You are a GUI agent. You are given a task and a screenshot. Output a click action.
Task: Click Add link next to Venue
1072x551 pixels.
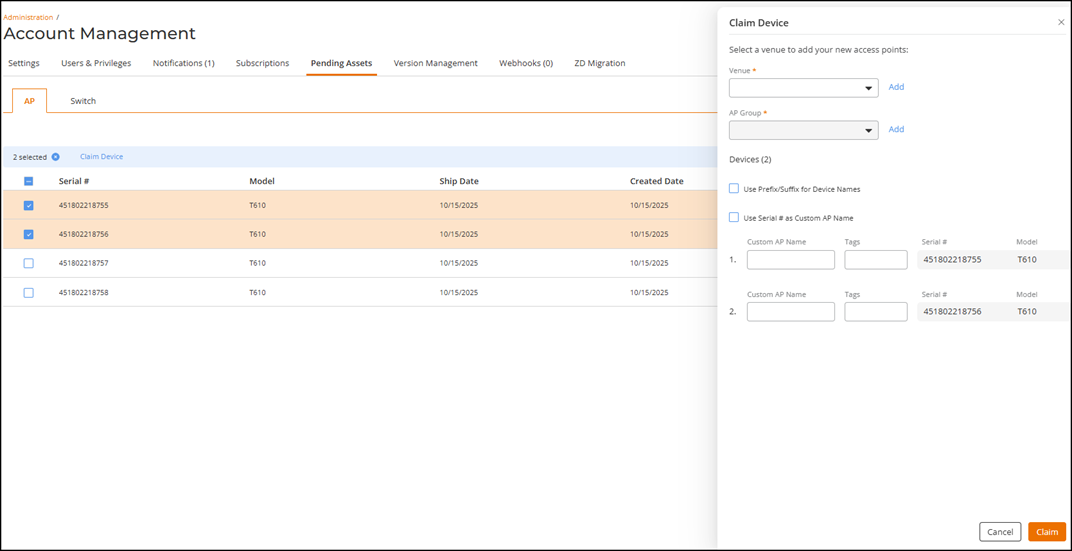click(x=896, y=87)
